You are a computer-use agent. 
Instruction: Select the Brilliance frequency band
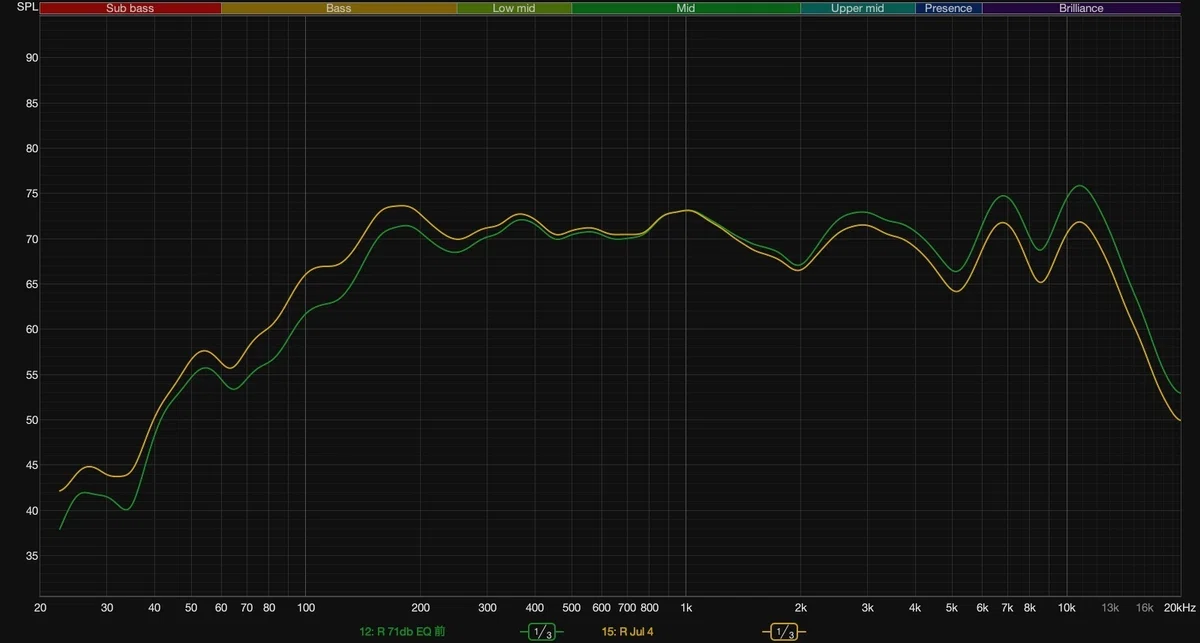pos(1081,8)
